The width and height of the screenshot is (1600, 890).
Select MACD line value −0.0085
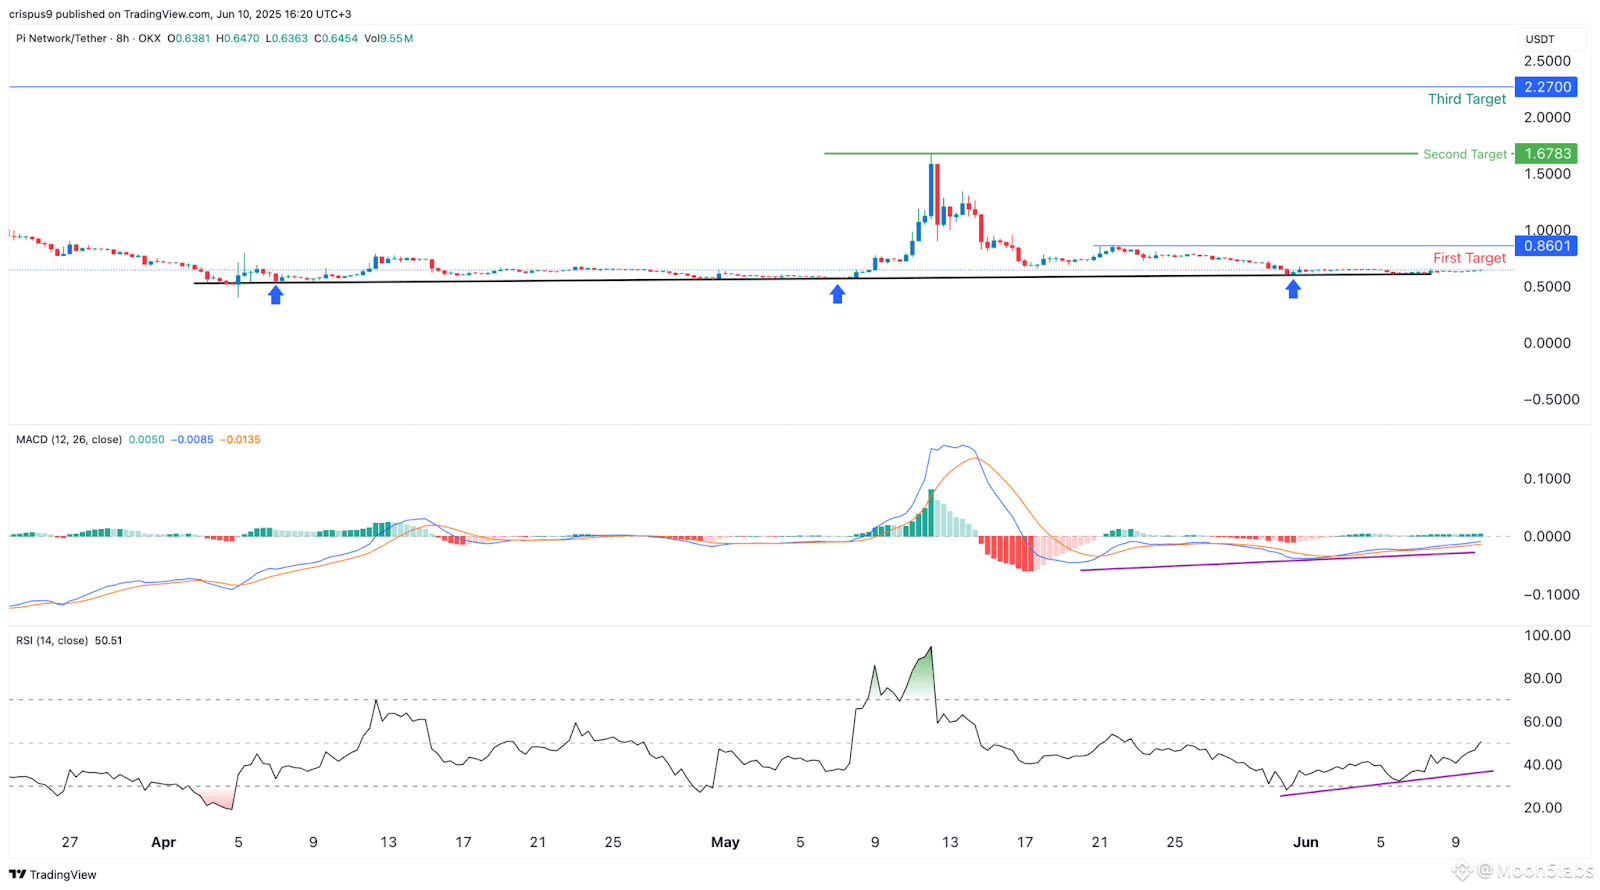pos(192,439)
